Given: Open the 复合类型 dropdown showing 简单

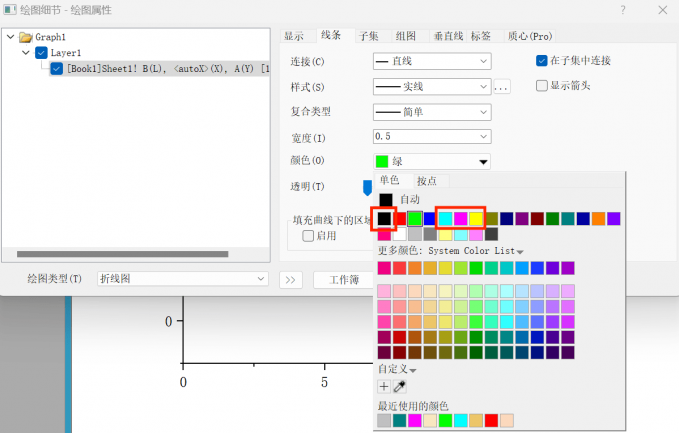Looking at the screenshot, I should click(x=432, y=112).
